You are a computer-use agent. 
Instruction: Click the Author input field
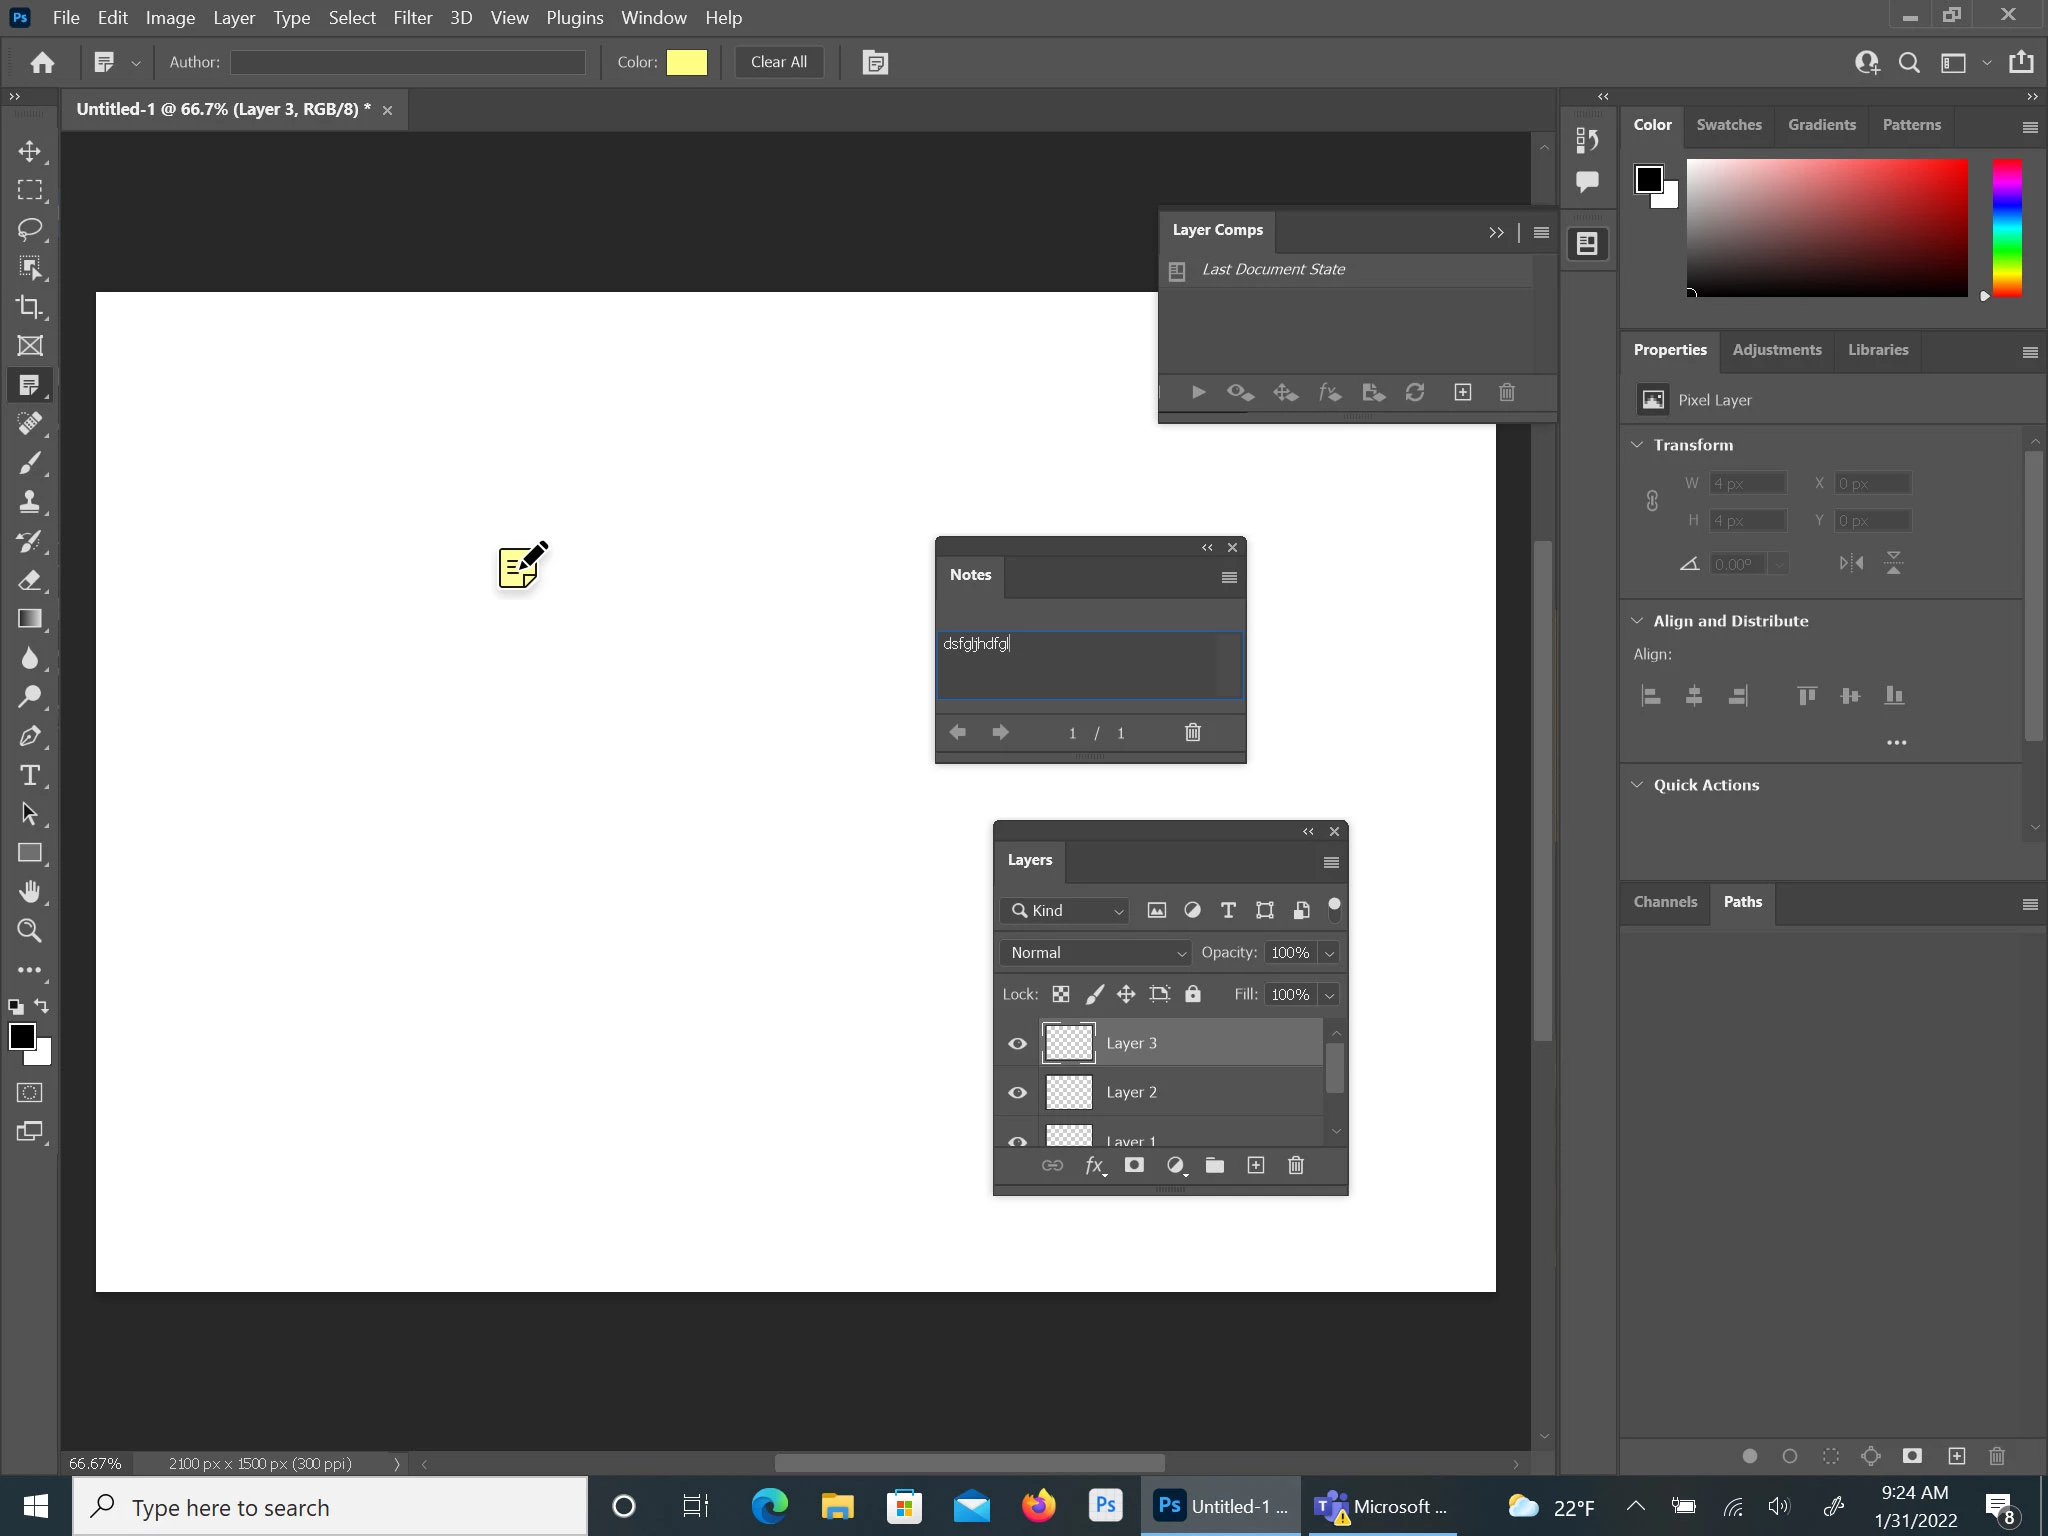point(408,62)
